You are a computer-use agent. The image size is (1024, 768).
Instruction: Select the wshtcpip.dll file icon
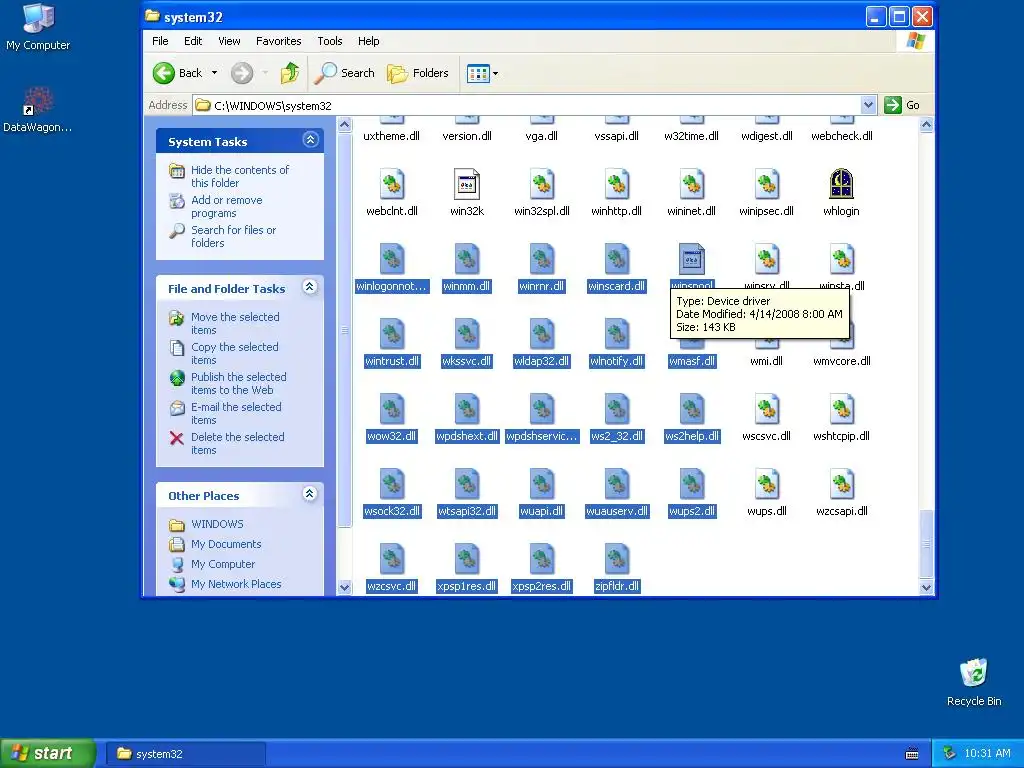pyautogui.click(x=842, y=410)
